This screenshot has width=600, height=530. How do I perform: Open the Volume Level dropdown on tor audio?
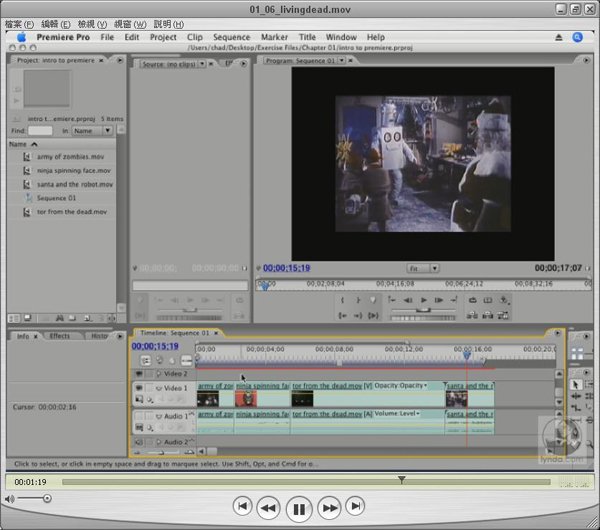(x=417, y=414)
